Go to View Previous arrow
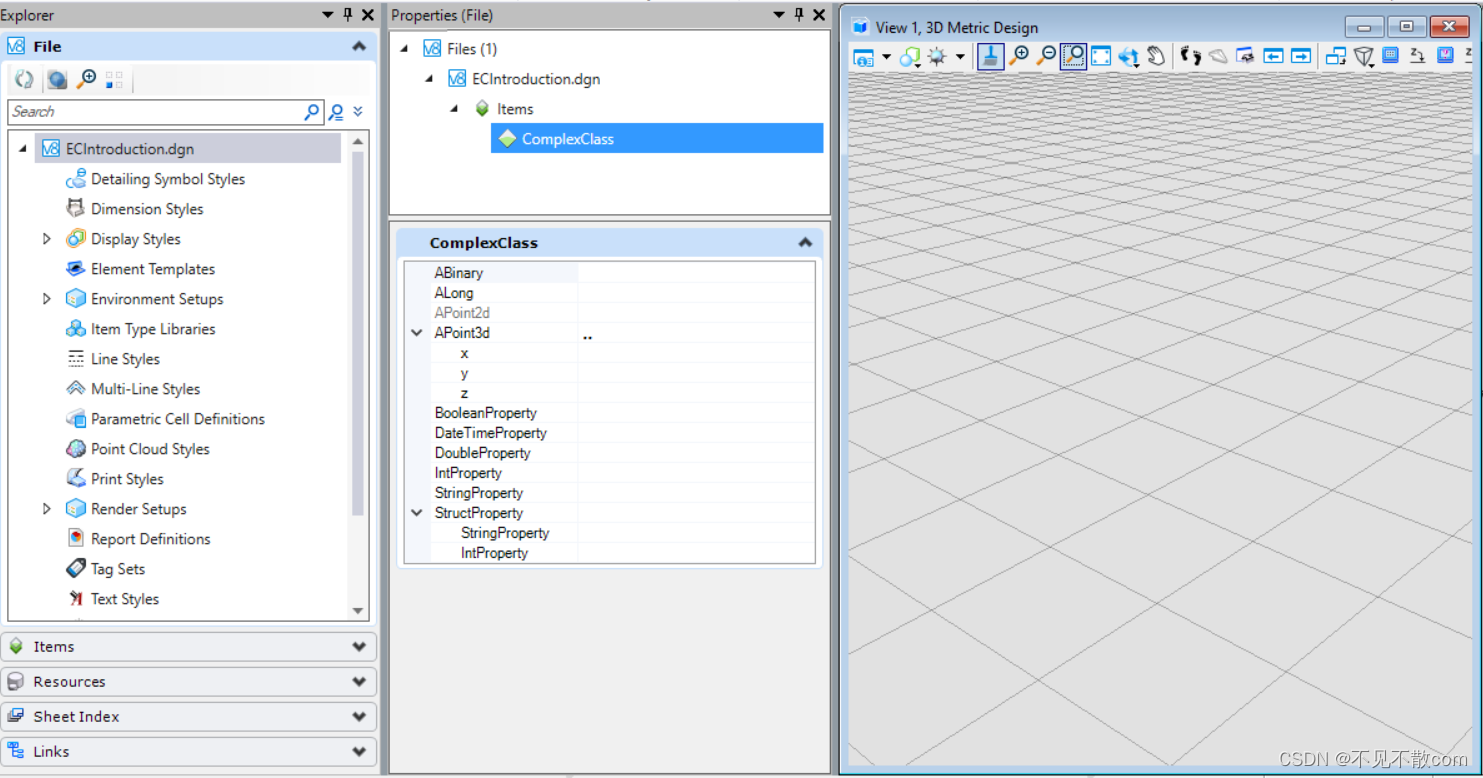This screenshot has width=1483, height=778. point(1273,57)
